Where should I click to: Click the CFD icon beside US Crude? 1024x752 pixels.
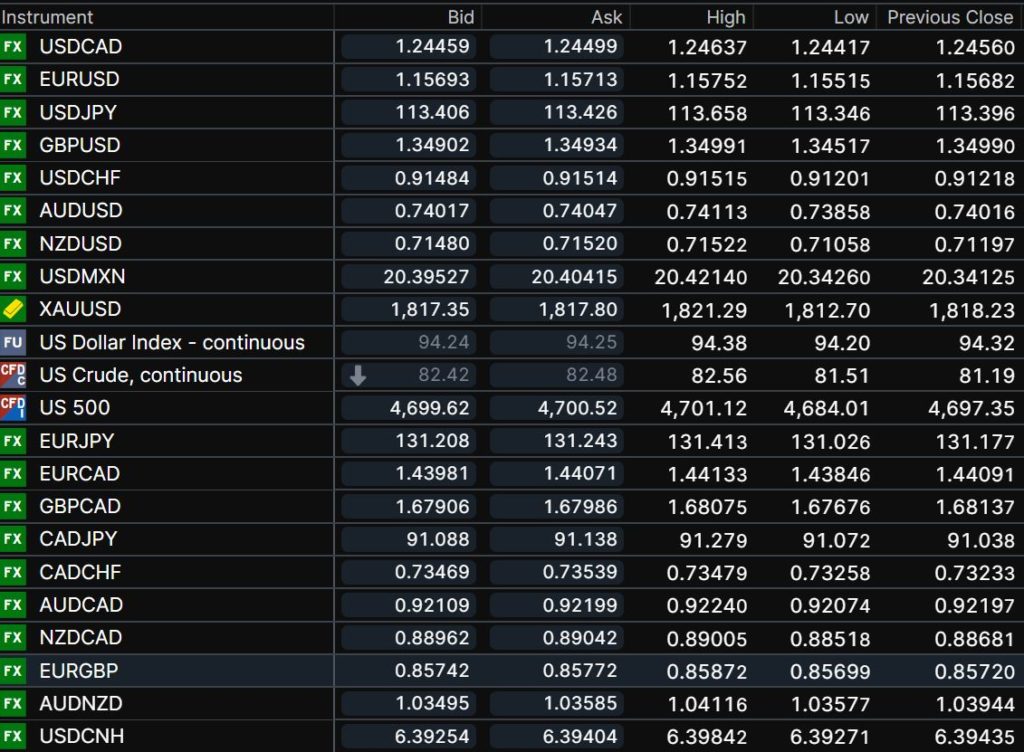13,375
